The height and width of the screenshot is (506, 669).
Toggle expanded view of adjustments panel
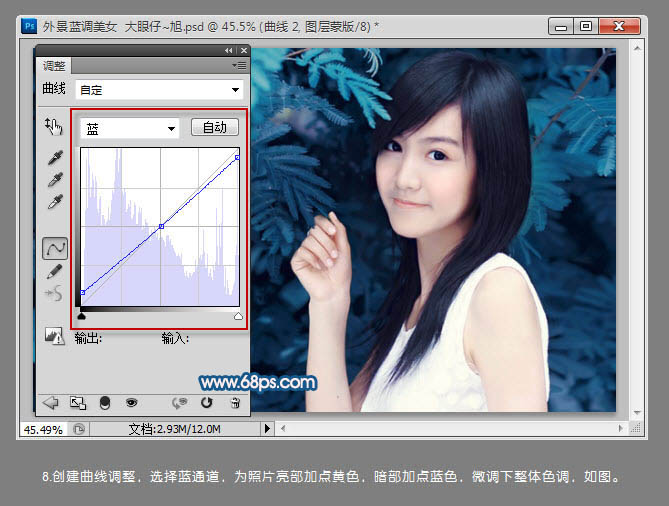(x=78, y=402)
